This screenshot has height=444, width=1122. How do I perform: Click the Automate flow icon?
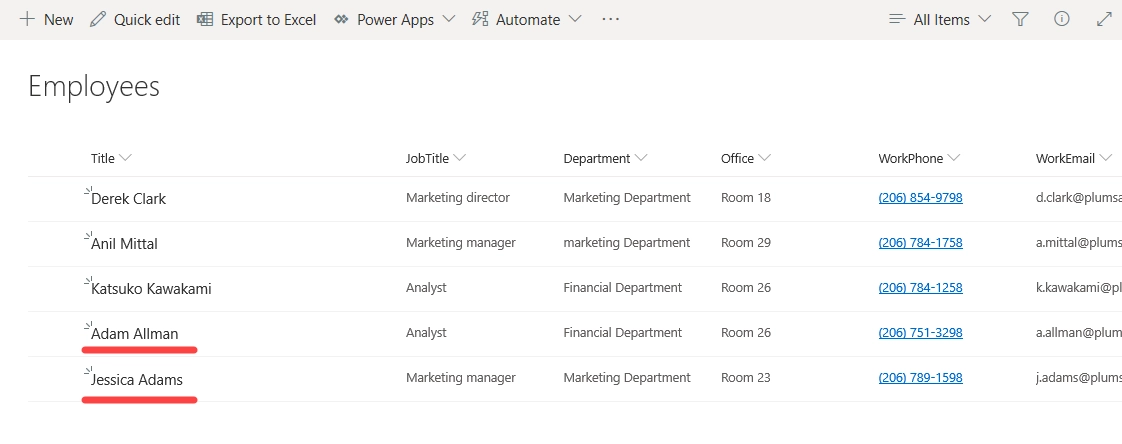(x=480, y=19)
